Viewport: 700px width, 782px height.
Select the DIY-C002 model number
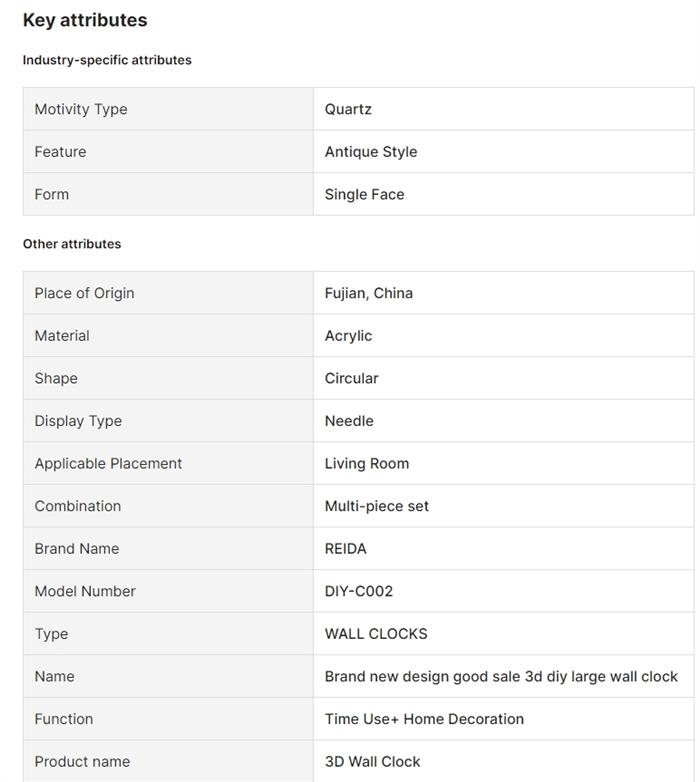coord(358,591)
